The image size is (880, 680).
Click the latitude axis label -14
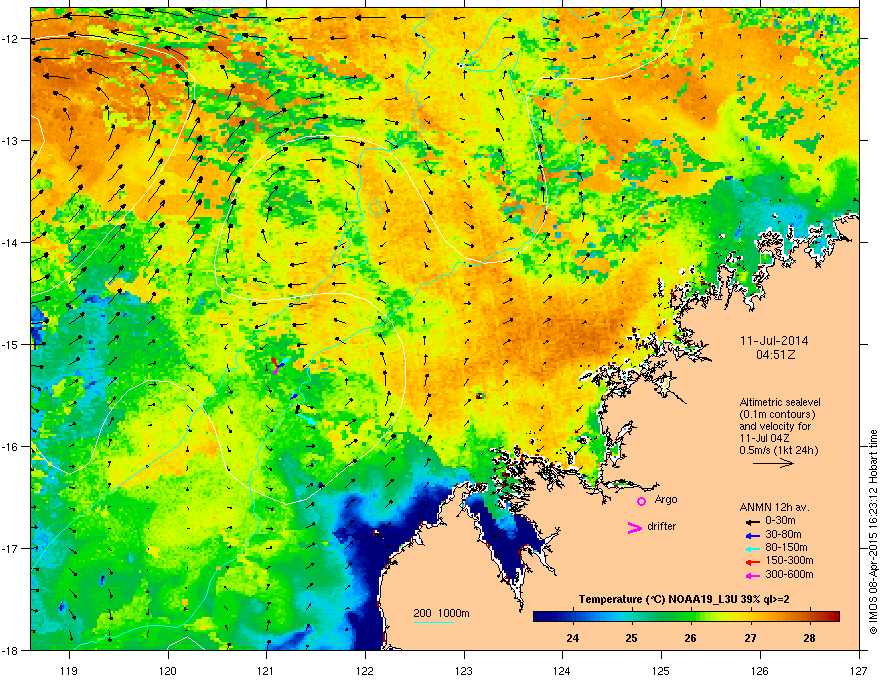tap(10, 242)
